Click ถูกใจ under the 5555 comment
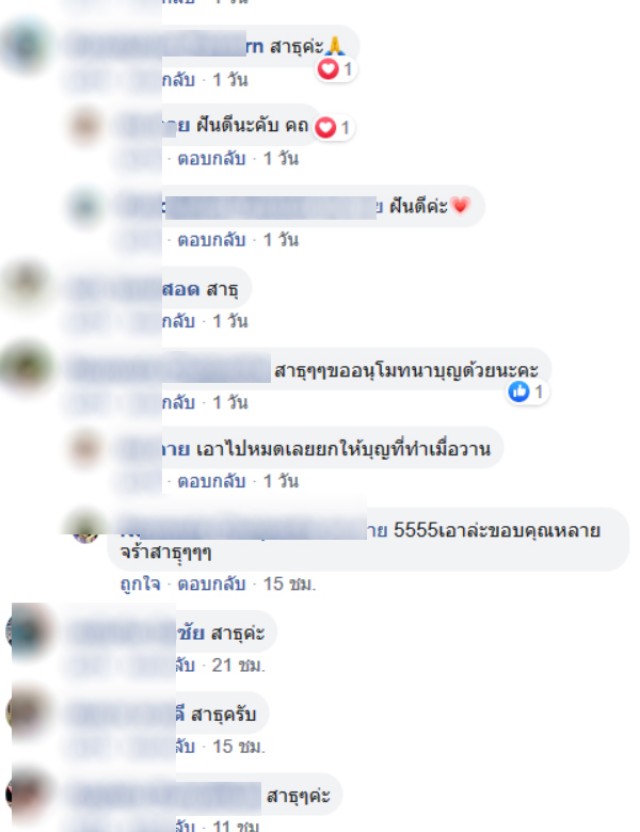This screenshot has width=640, height=832. pyautogui.click(x=140, y=584)
